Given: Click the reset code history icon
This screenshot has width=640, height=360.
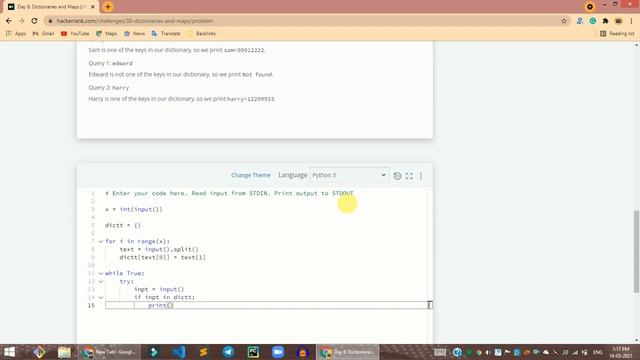Looking at the screenshot, I should click(x=397, y=176).
